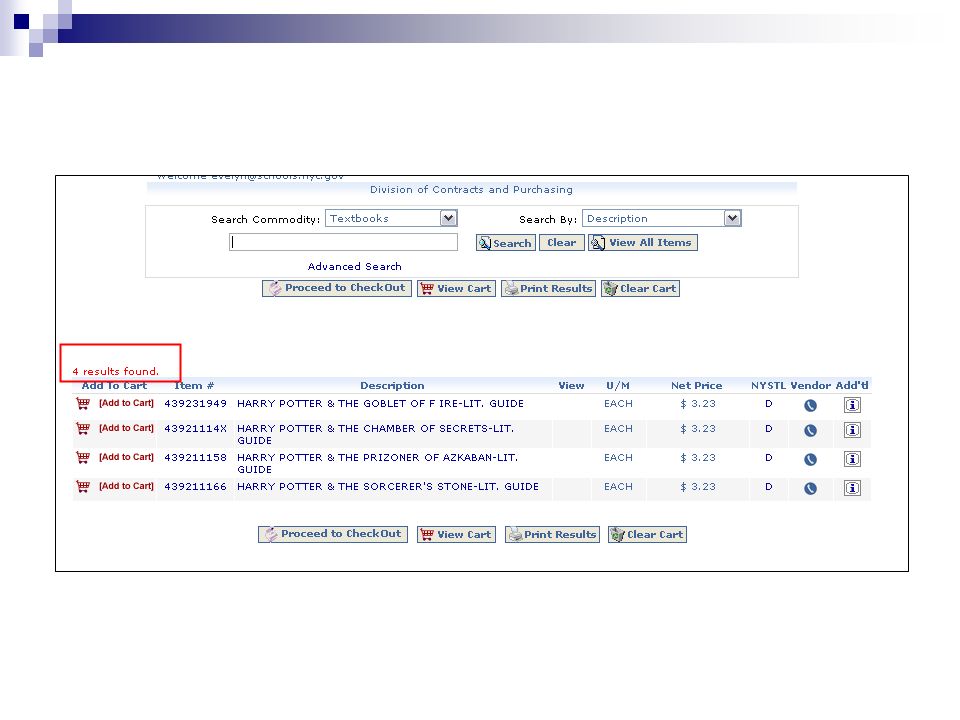The image size is (960, 720).
Task: Click upper View Cart button
Action: click(456, 288)
